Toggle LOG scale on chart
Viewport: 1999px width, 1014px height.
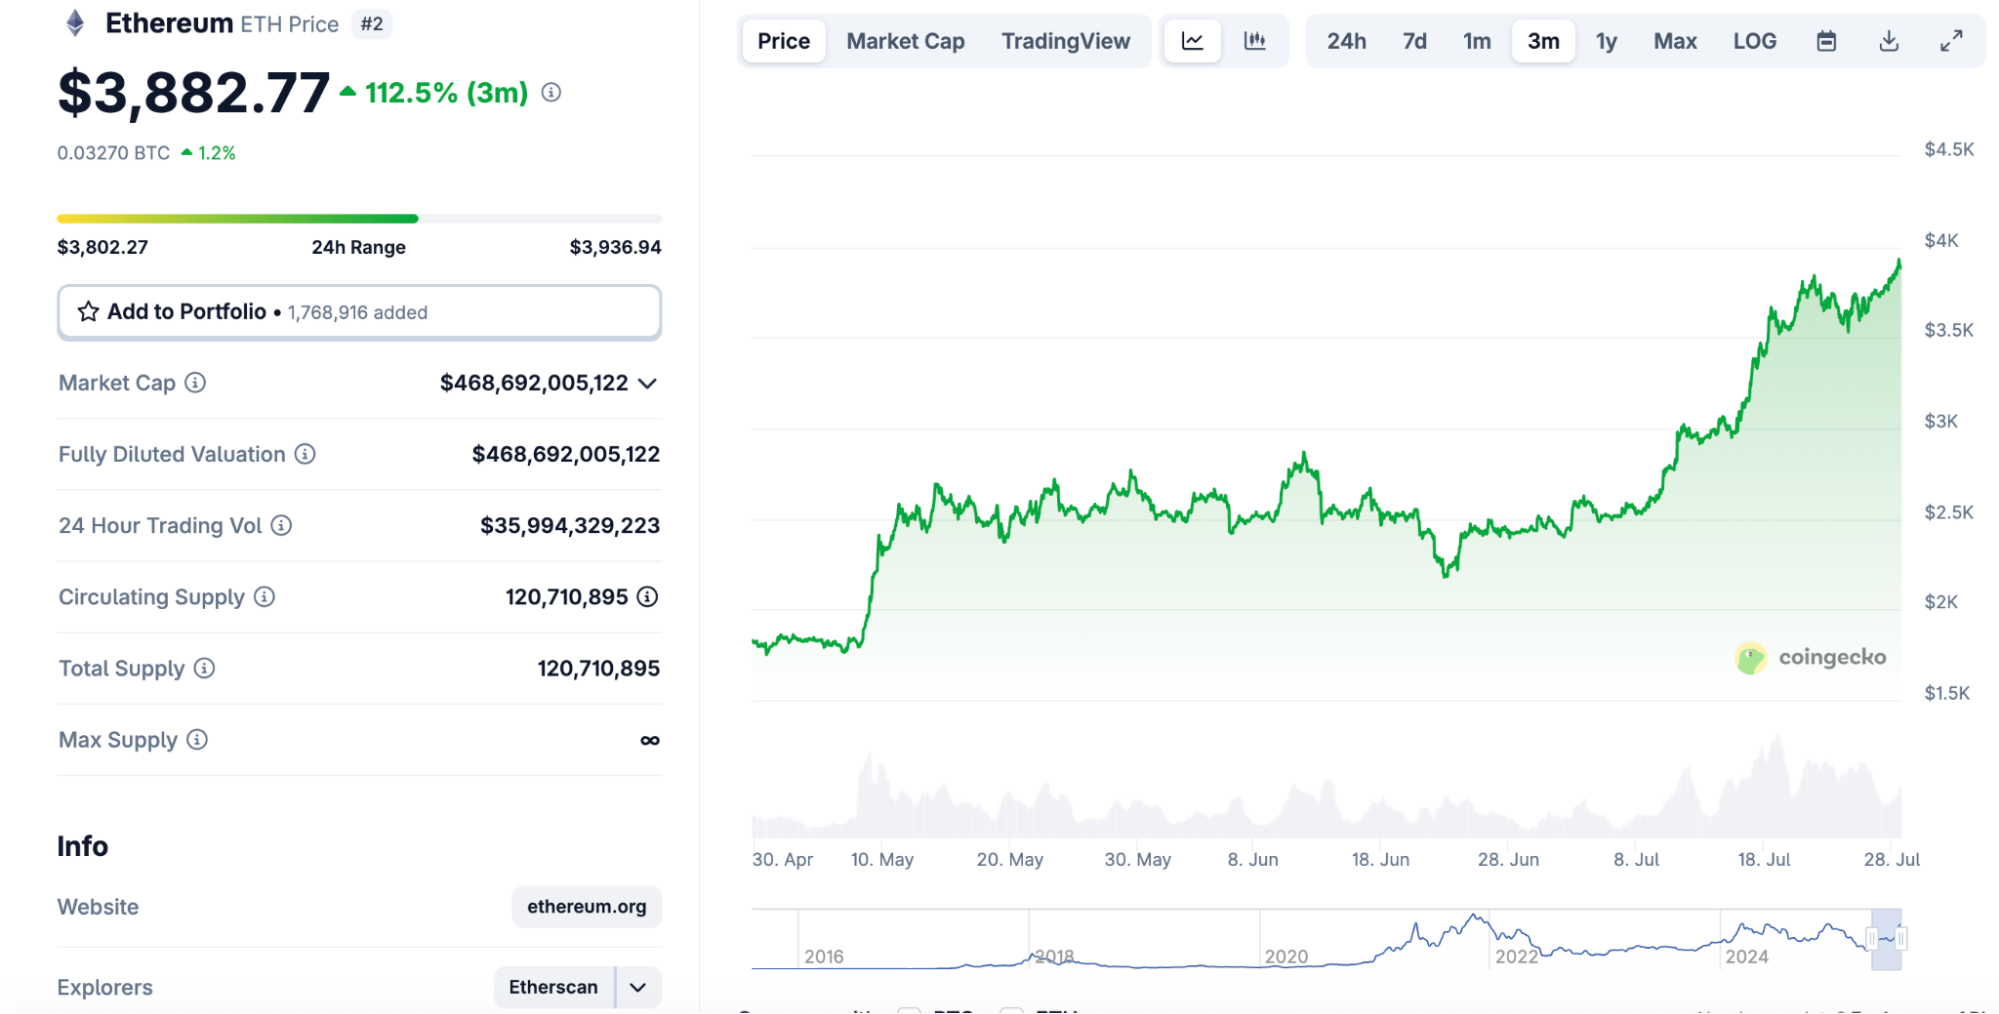(x=1755, y=41)
